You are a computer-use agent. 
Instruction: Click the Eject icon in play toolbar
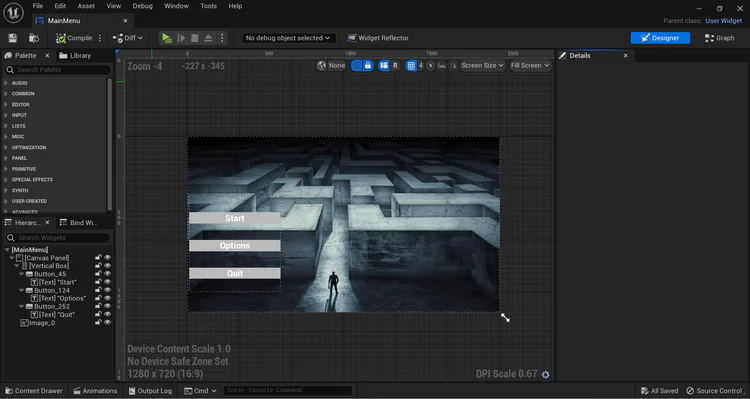pyautogui.click(x=209, y=38)
